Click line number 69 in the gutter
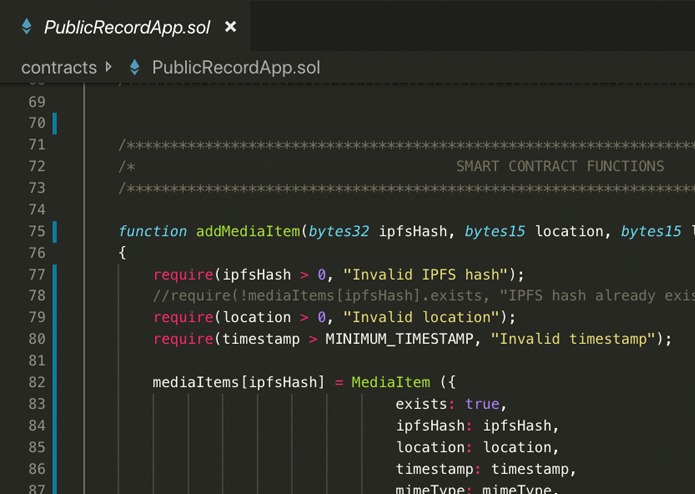Screen dimensions: 695x494 [x=37, y=102]
